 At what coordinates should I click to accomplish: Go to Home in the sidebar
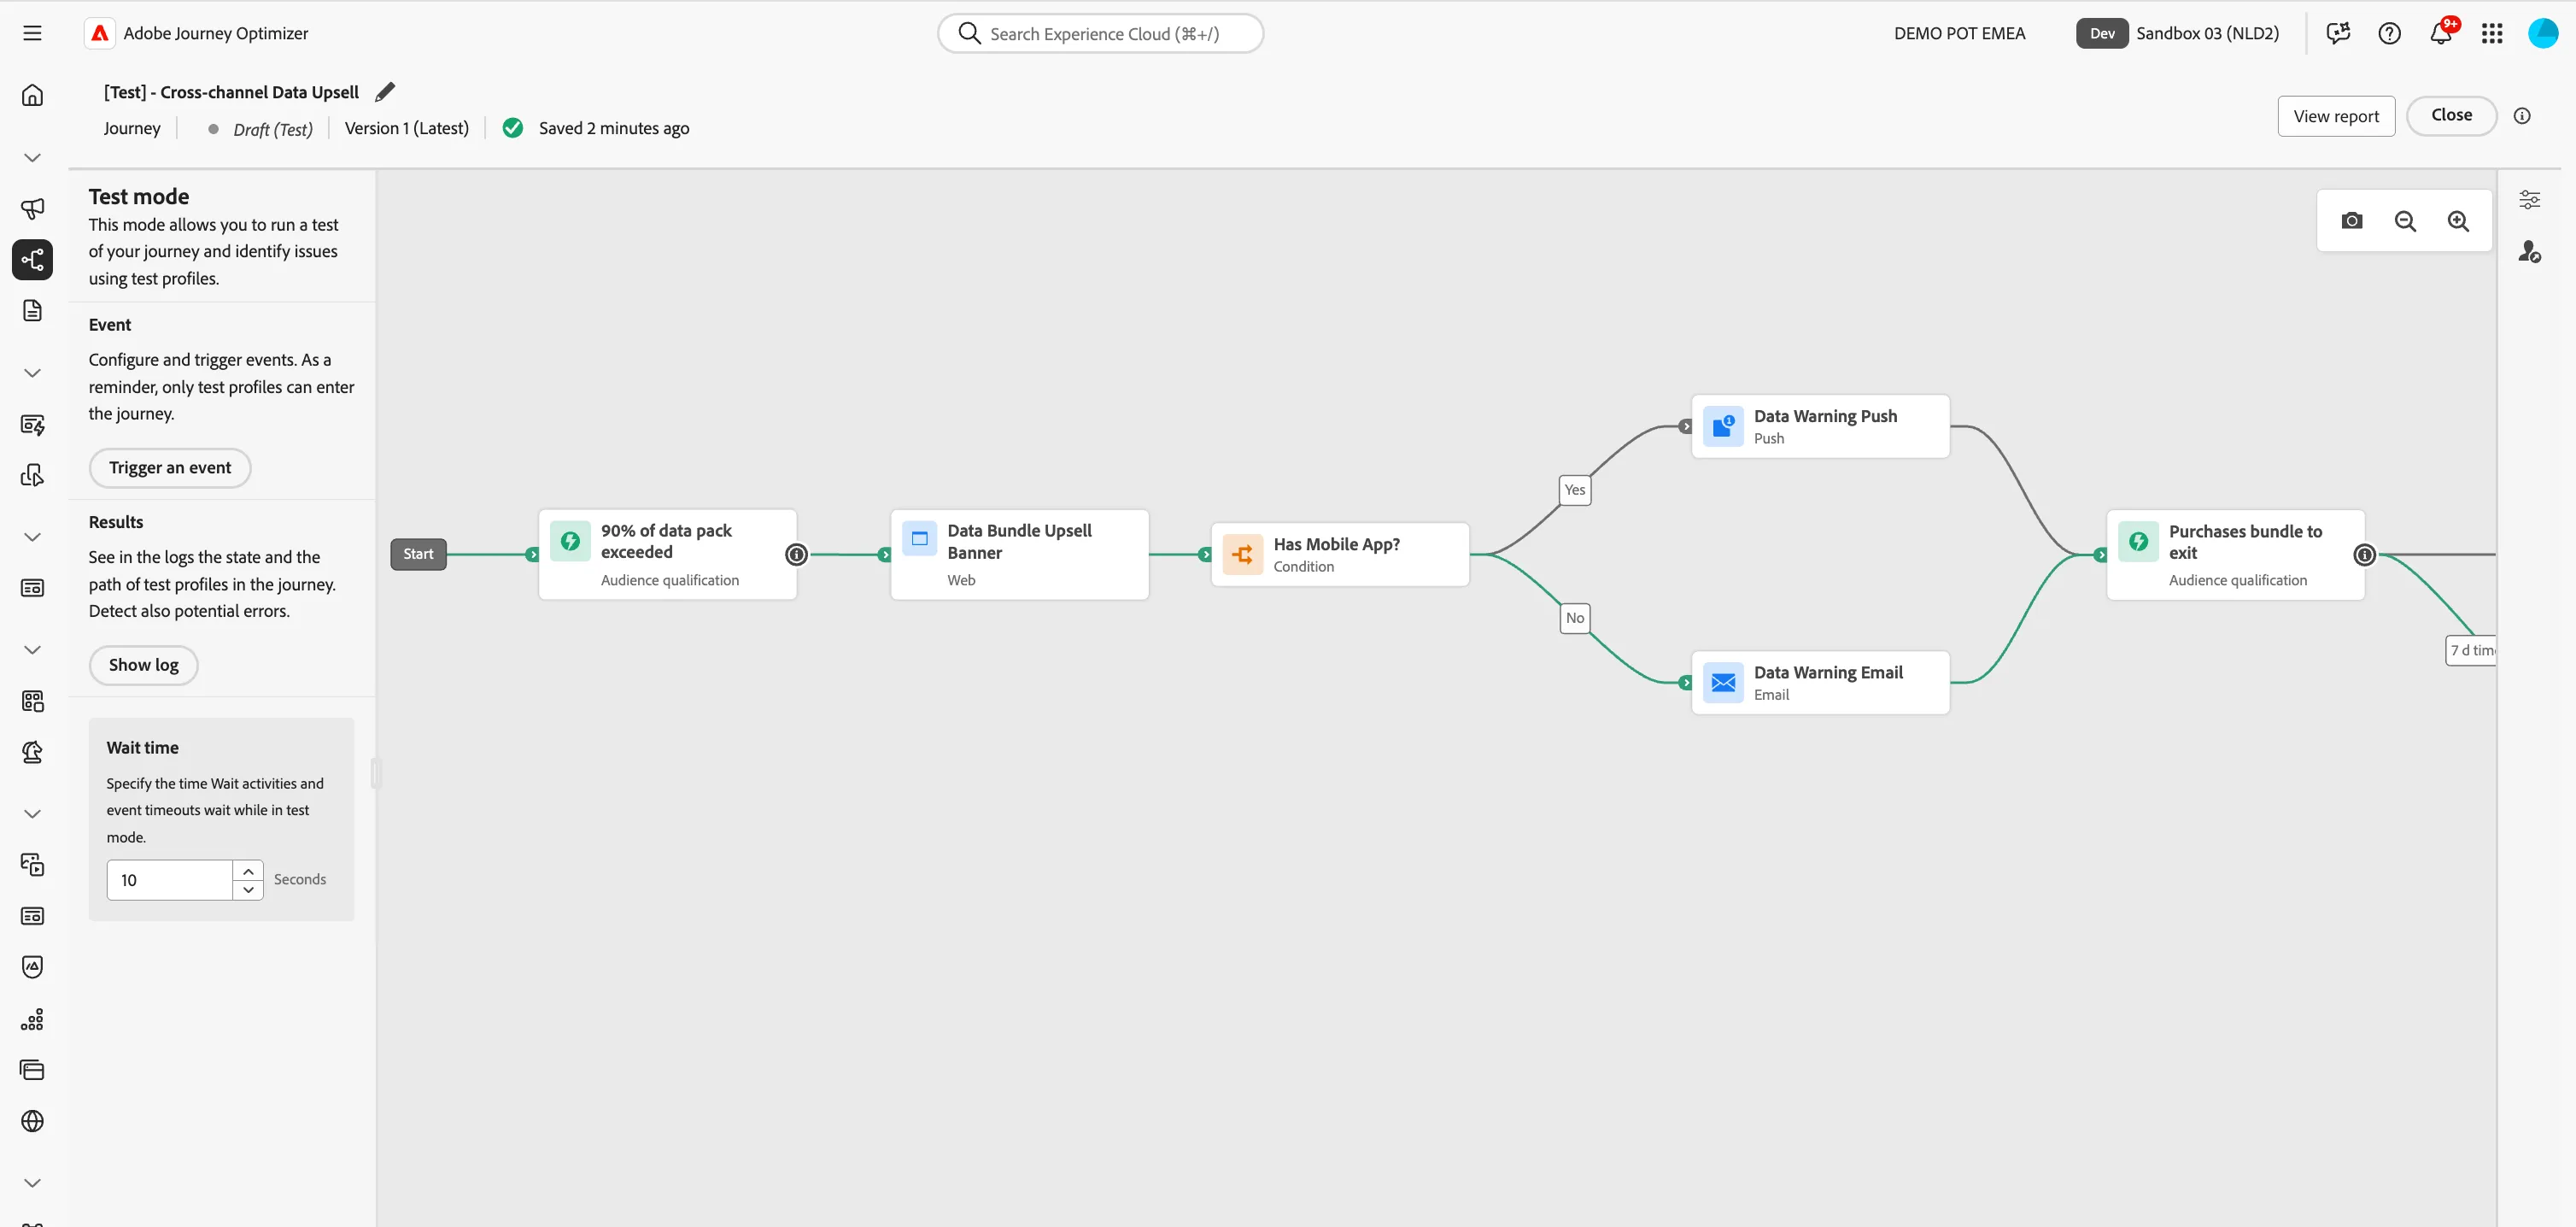pos(32,95)
